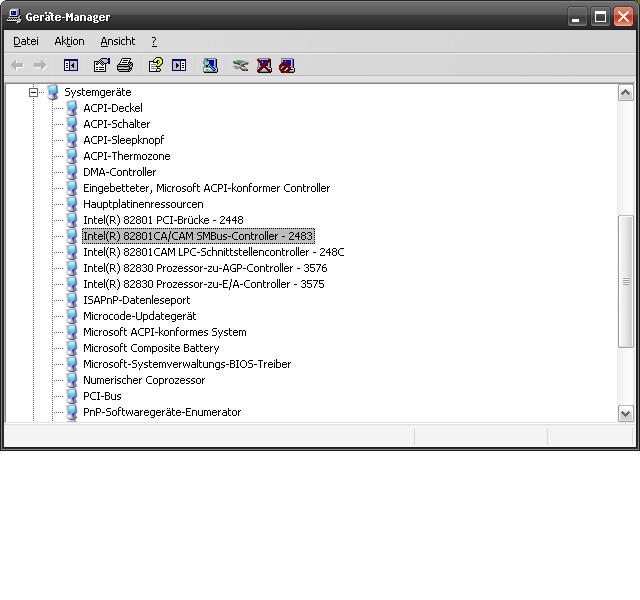The image size is (640, 600).
Task: Select Intel(R) 82830 Prozessor-zu-AGP-Controller - 3576
Action: click(205, 268)
